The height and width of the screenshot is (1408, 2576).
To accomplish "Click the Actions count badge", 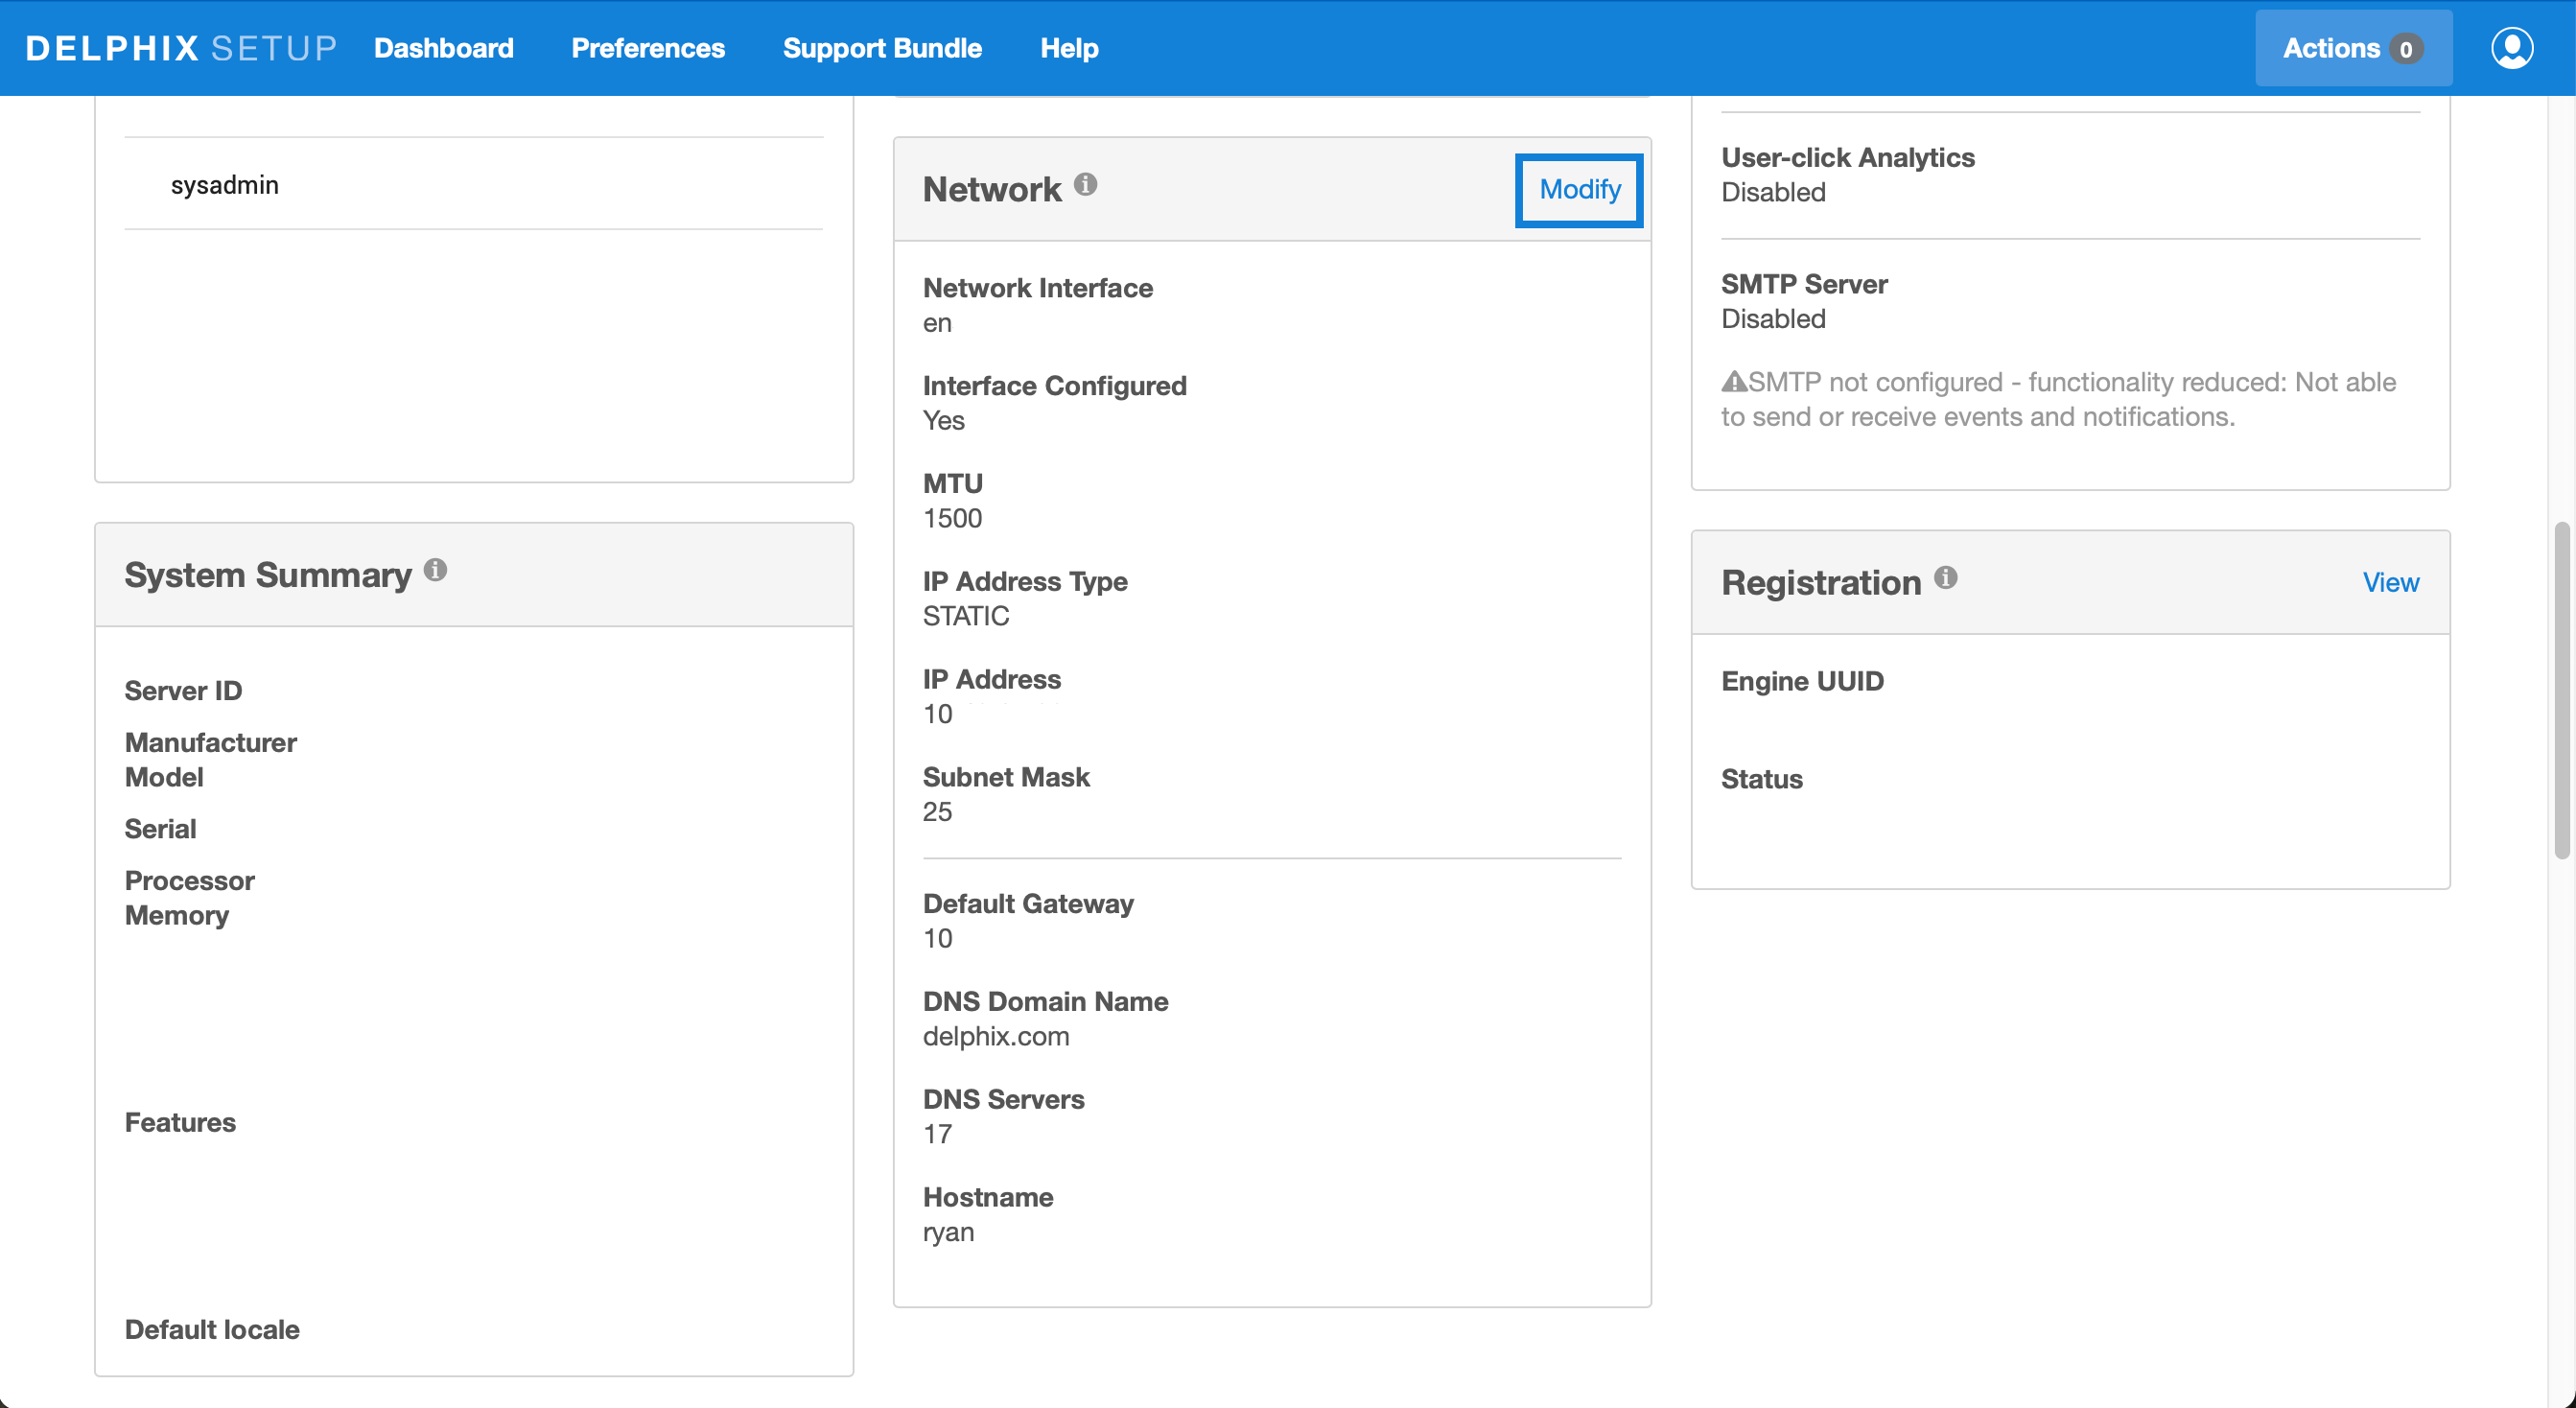I will pyautogui.click(x=2405, y=49).
